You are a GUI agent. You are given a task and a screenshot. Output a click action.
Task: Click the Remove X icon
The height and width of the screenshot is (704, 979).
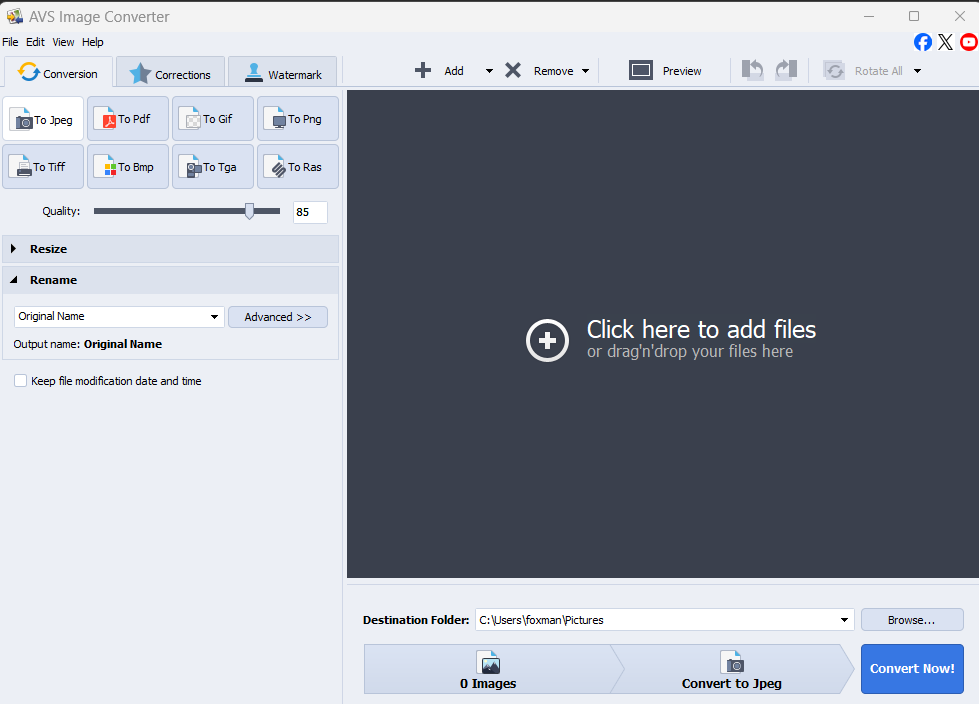click(x=513, y=70)
